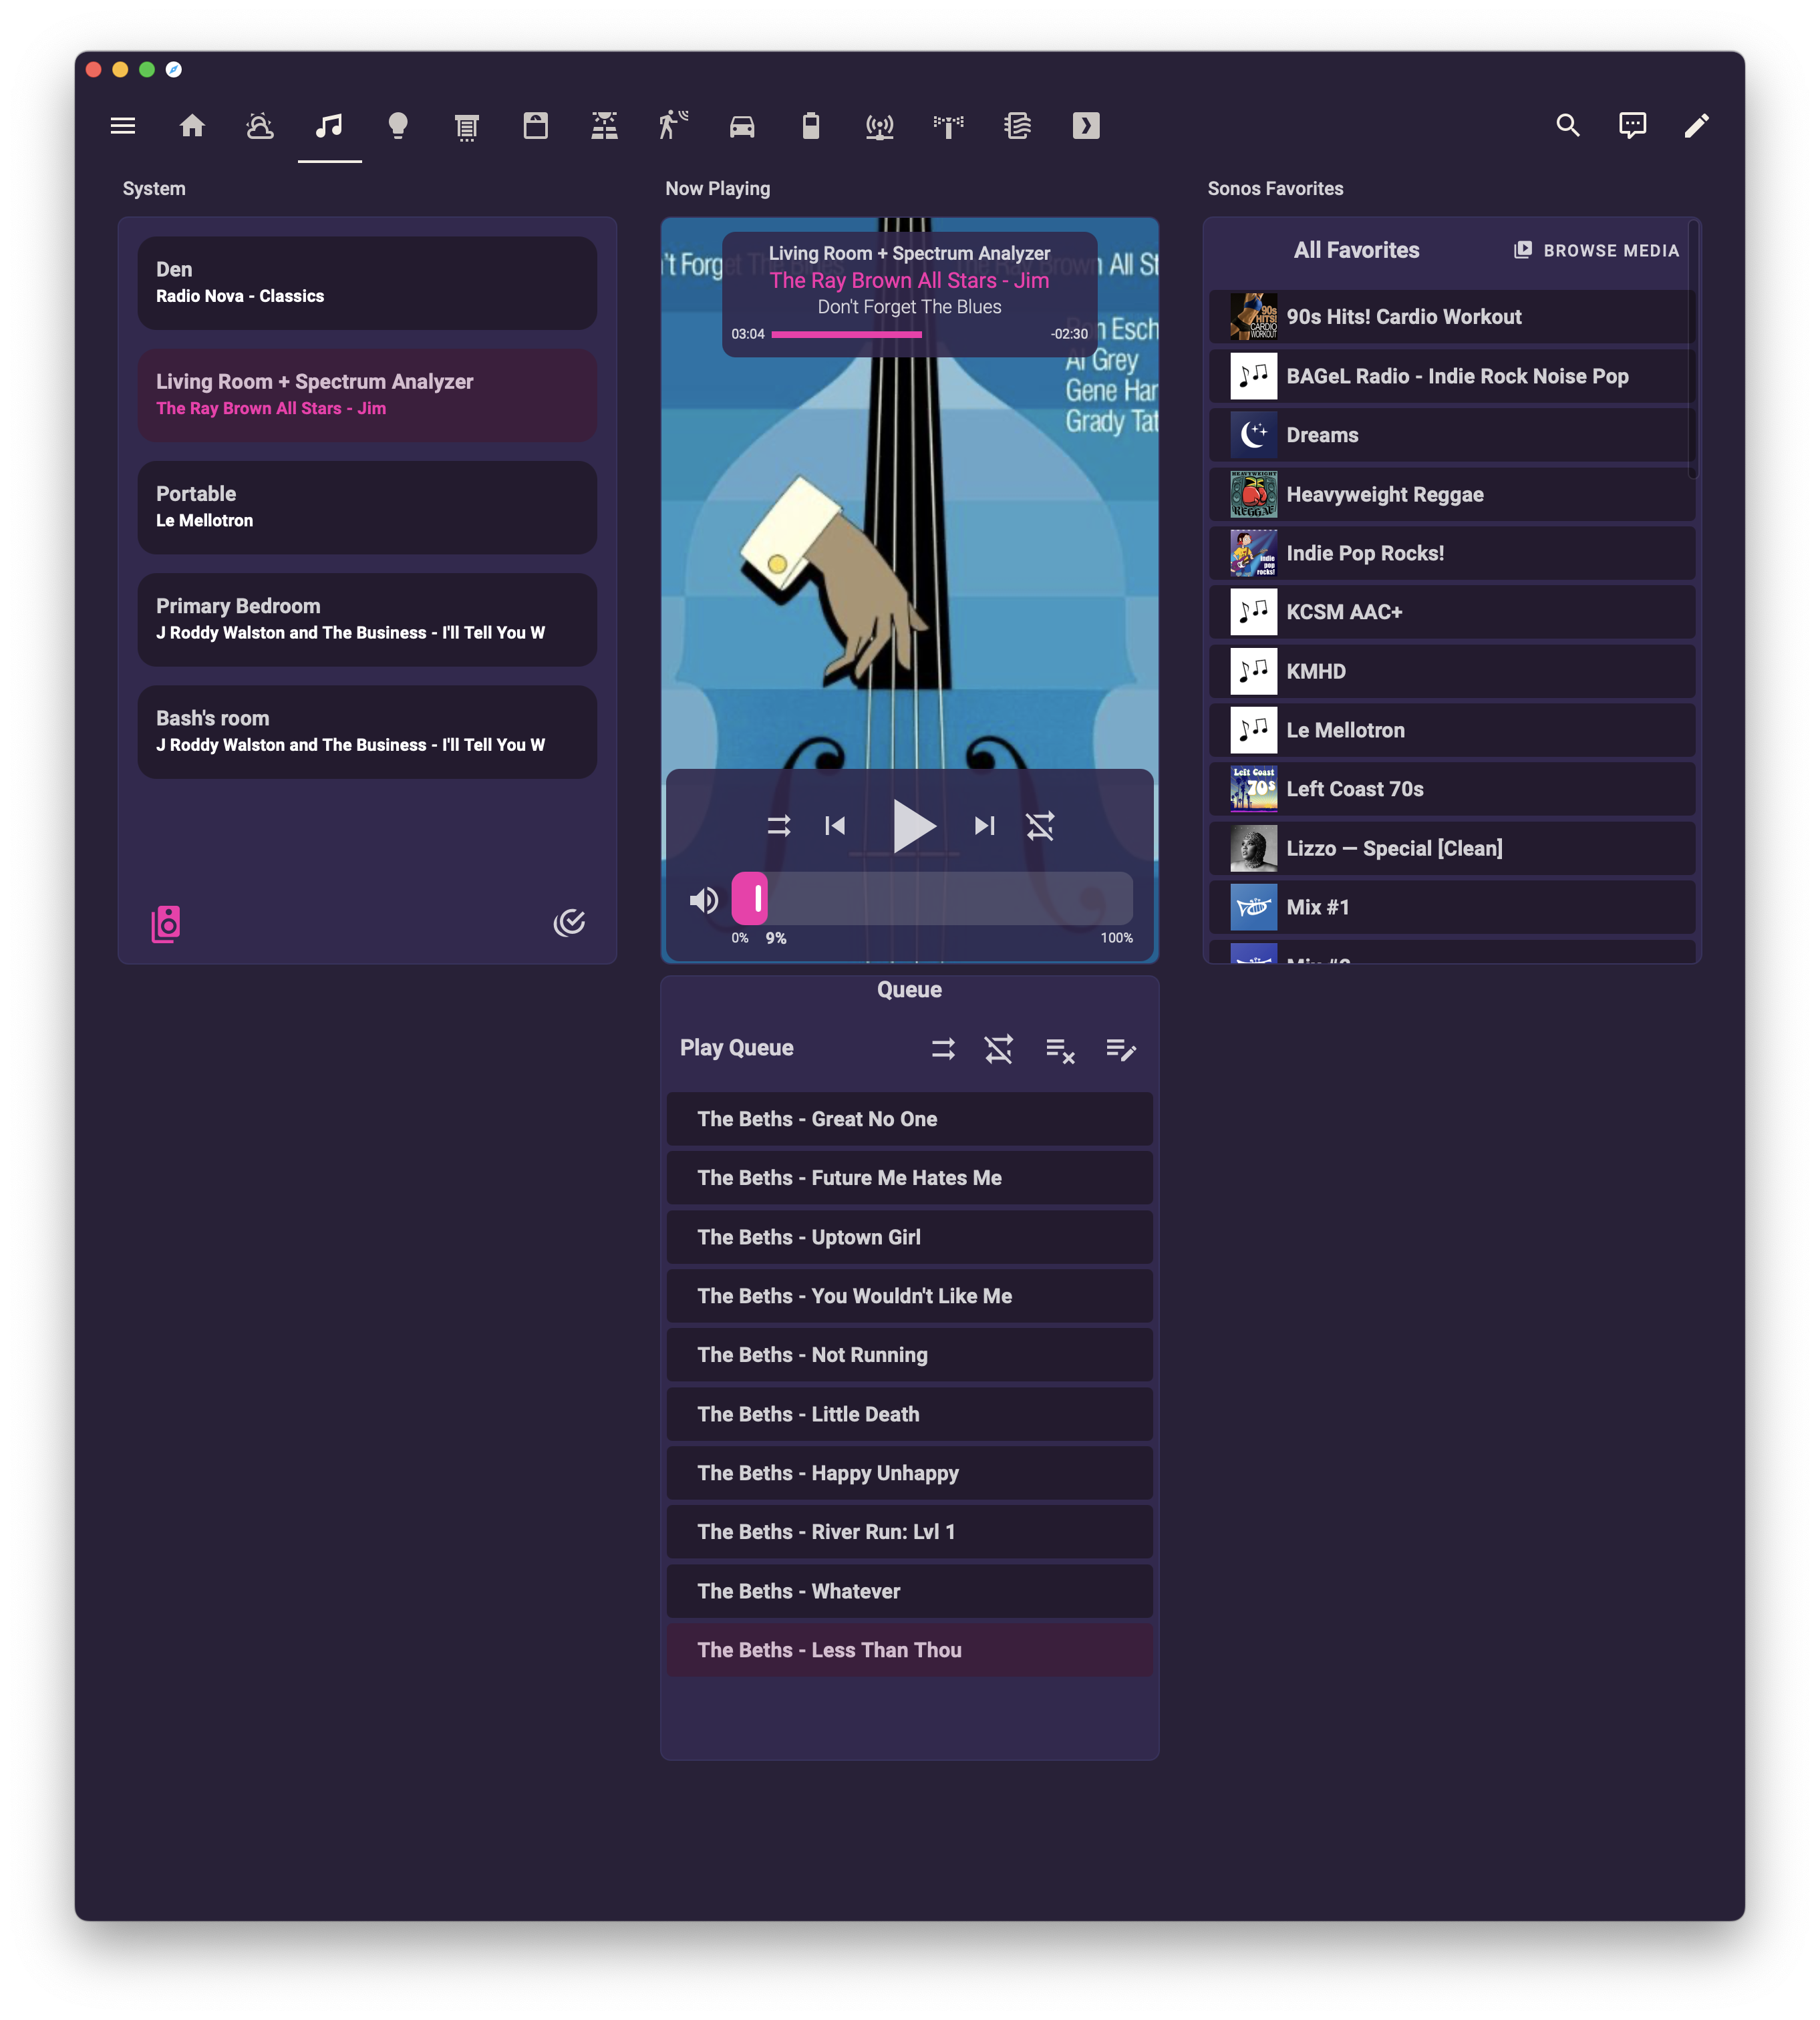
Task: Mute the volume speaker icon
Action: coord(704,901)
